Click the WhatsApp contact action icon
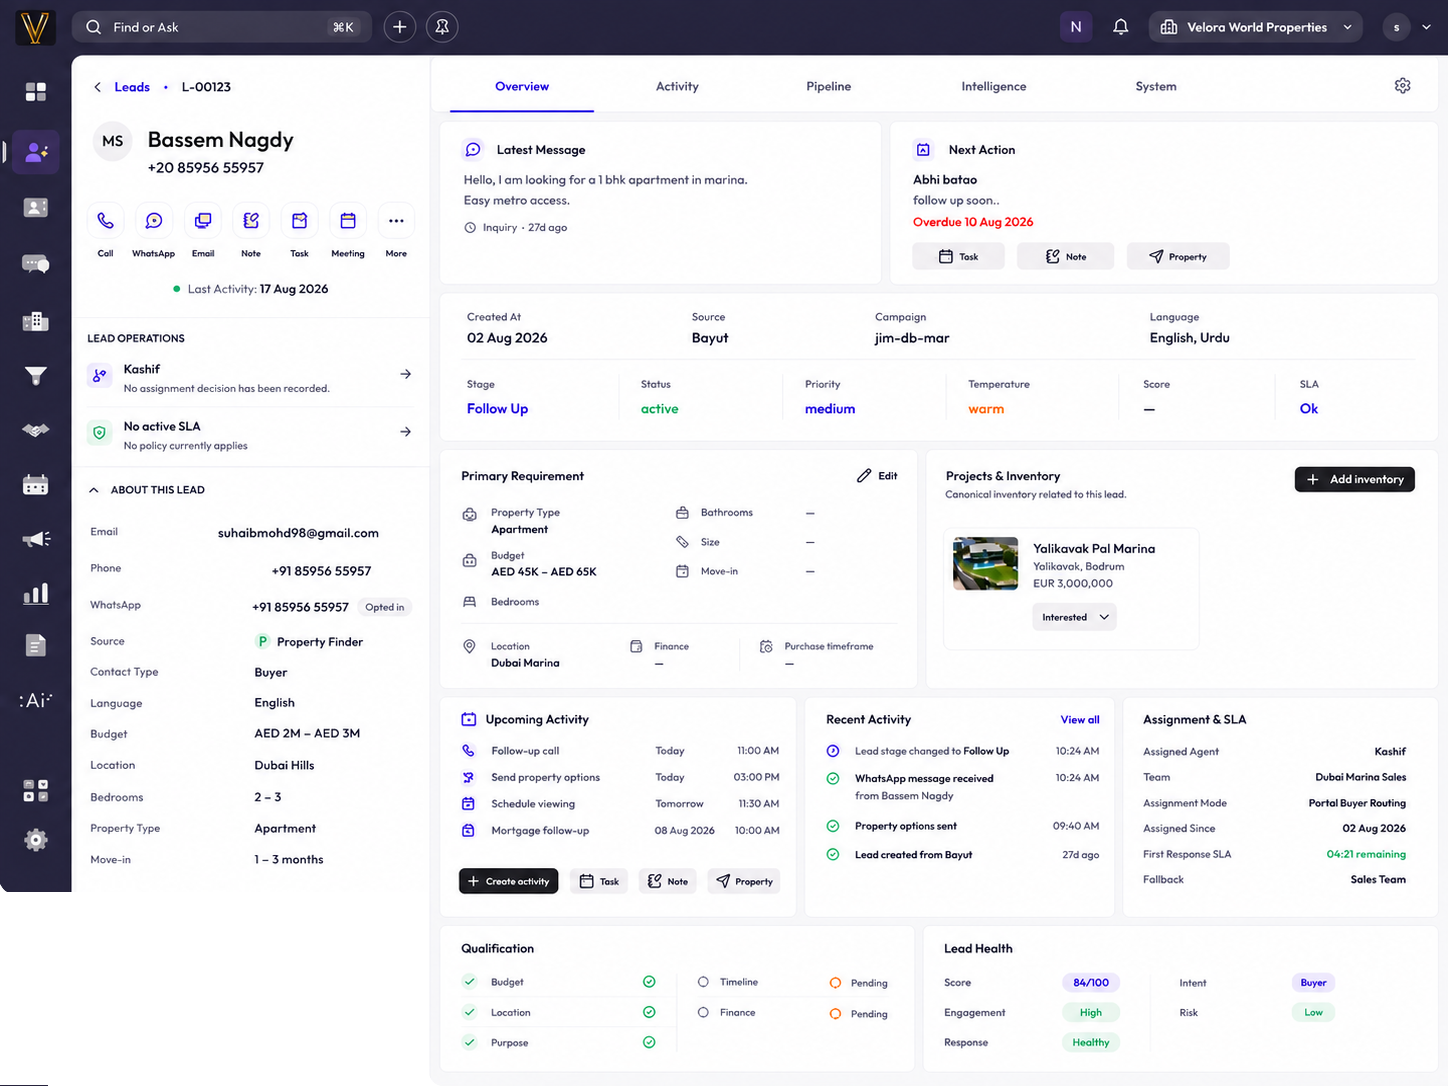The width and height of the screenshot is (1448, 1086). (x=154, y=221)
